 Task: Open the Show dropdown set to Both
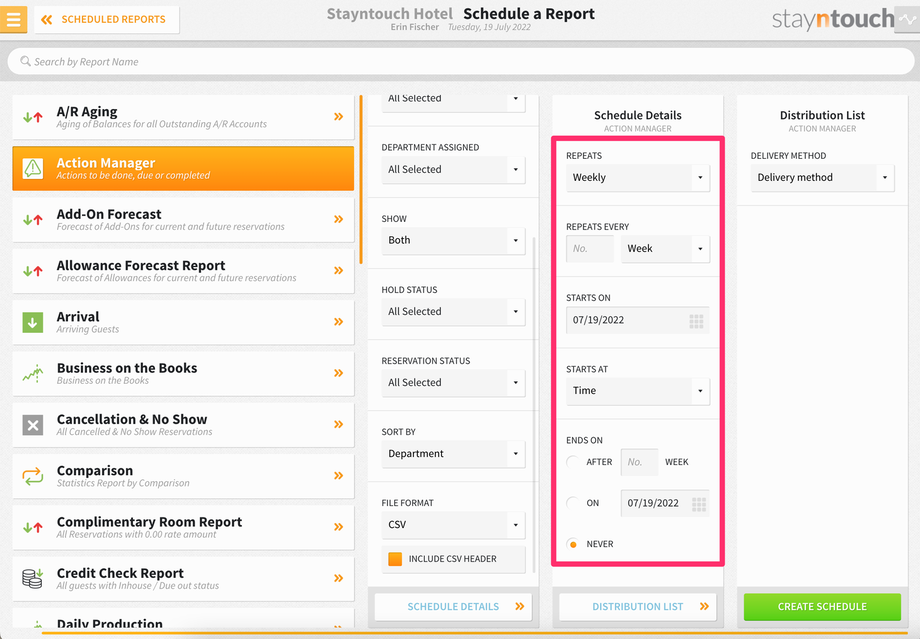pos(453,241)
